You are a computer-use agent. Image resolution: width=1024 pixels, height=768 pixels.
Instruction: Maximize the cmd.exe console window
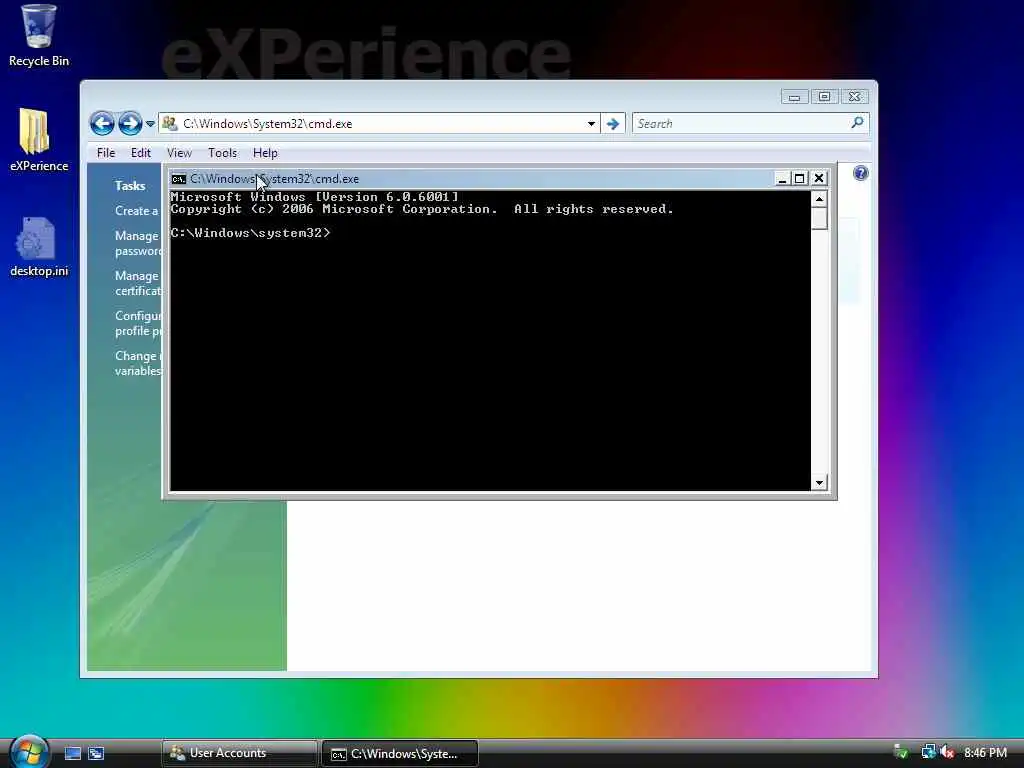[799, 178]
